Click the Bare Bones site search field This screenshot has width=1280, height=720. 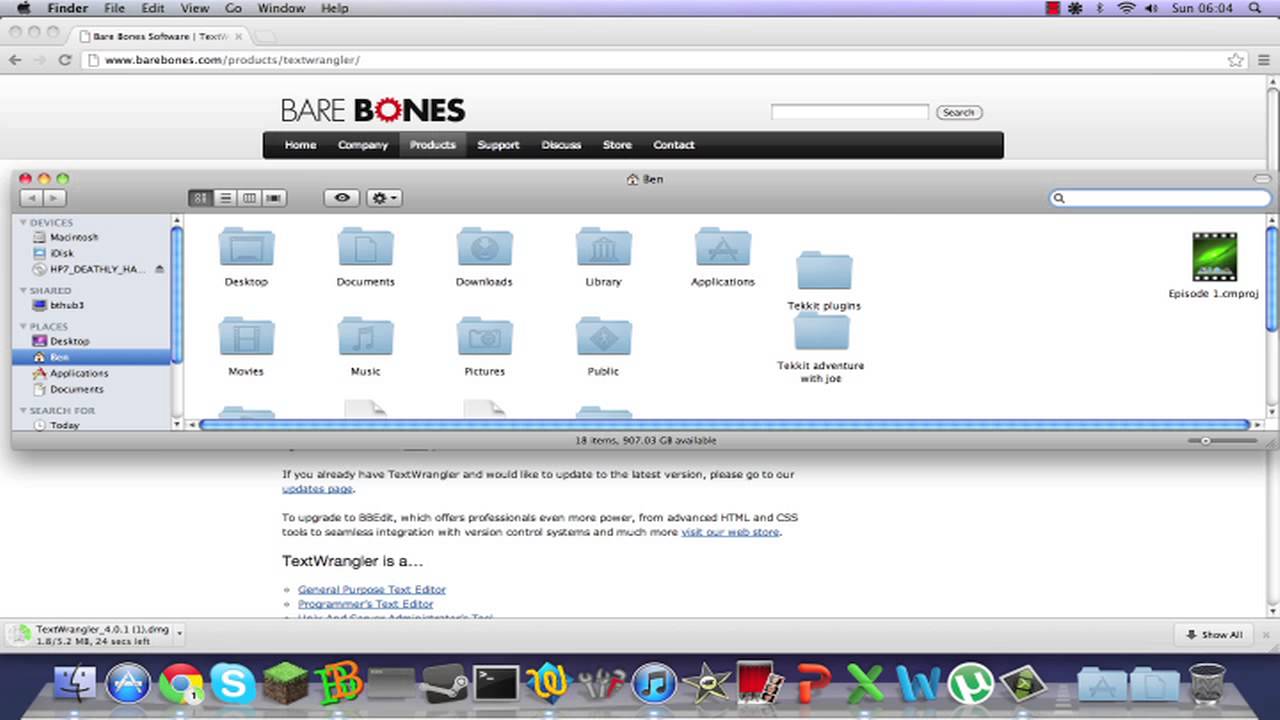click(x=850, y=112)
